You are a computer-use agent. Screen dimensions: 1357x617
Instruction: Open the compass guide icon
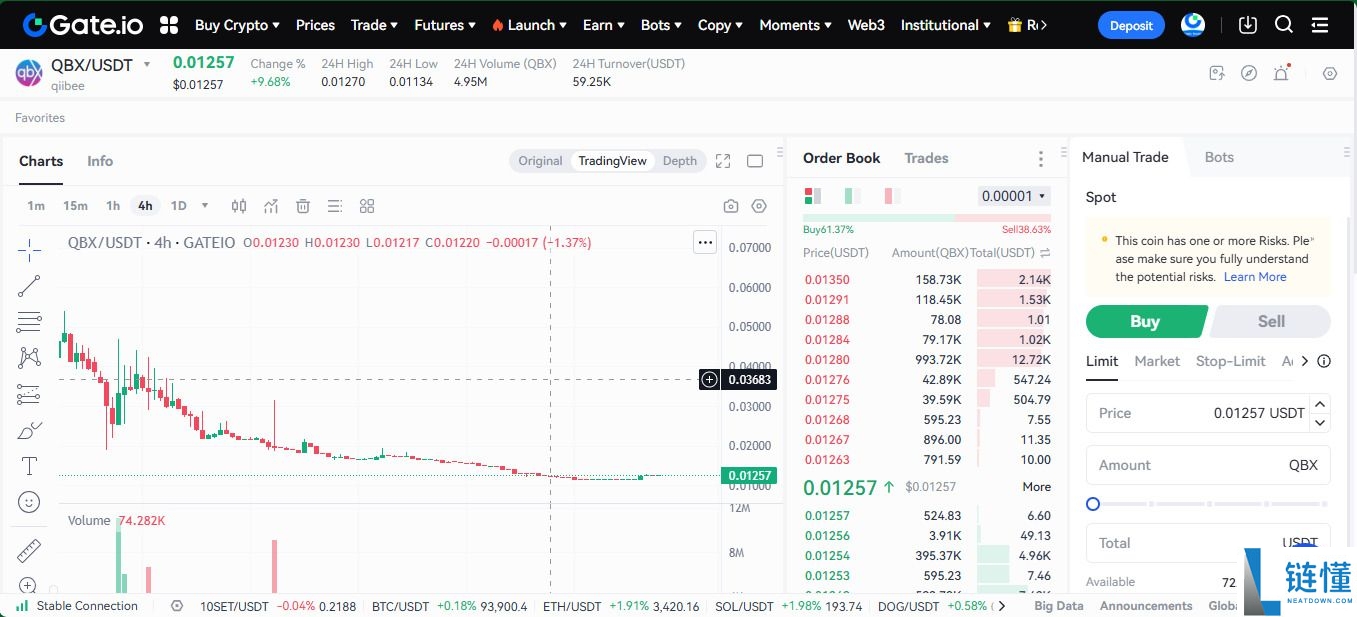[x=1249, y=73]
